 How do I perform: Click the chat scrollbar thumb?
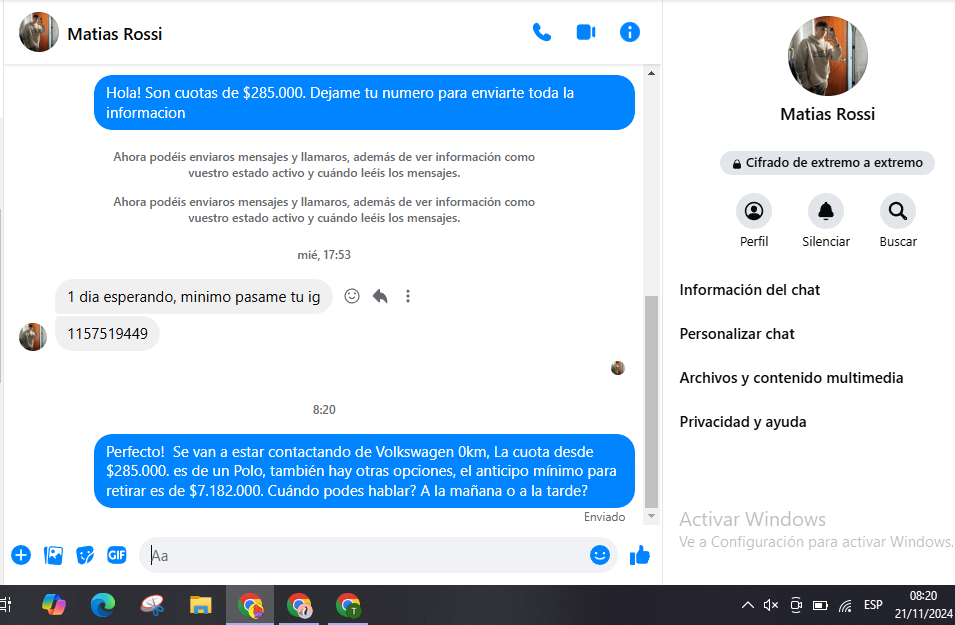pyautogui.click(x=651, y=401)
